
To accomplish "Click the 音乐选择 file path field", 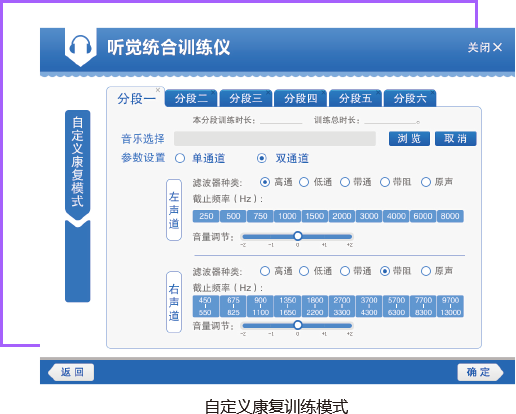I will coord(275,139).
